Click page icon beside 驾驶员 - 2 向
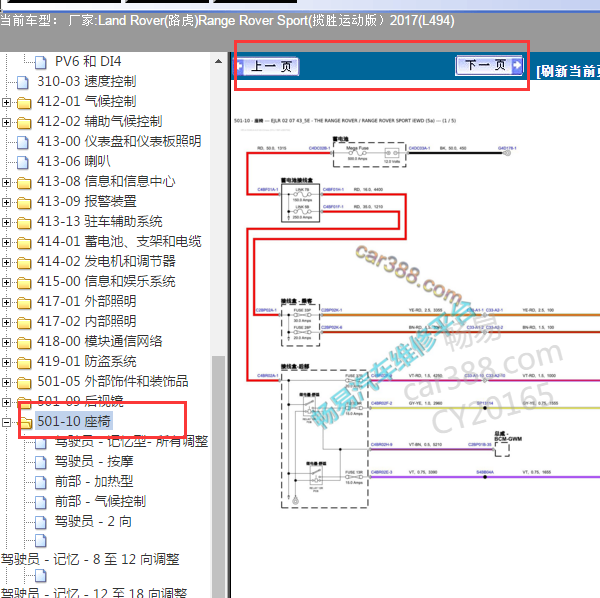Screen dimensions: 600x598 (x=41, y=522)
